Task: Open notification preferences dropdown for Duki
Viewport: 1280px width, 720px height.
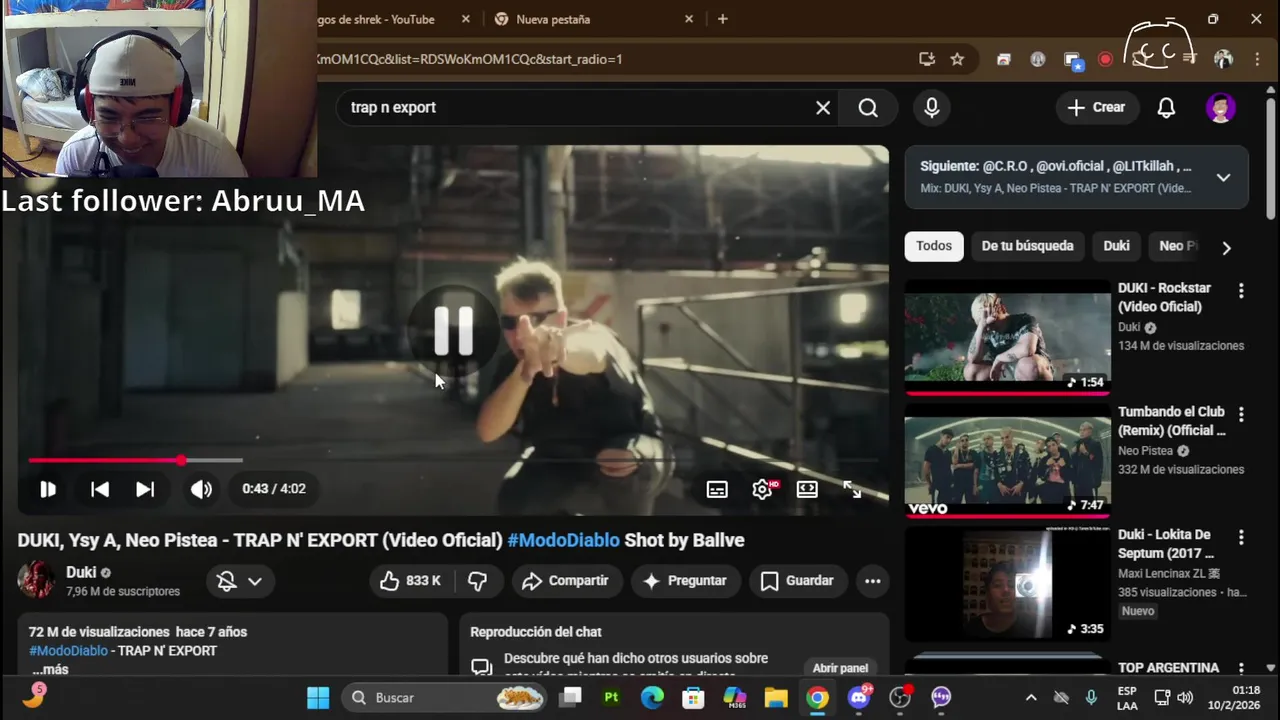Action: pos(240,581)
